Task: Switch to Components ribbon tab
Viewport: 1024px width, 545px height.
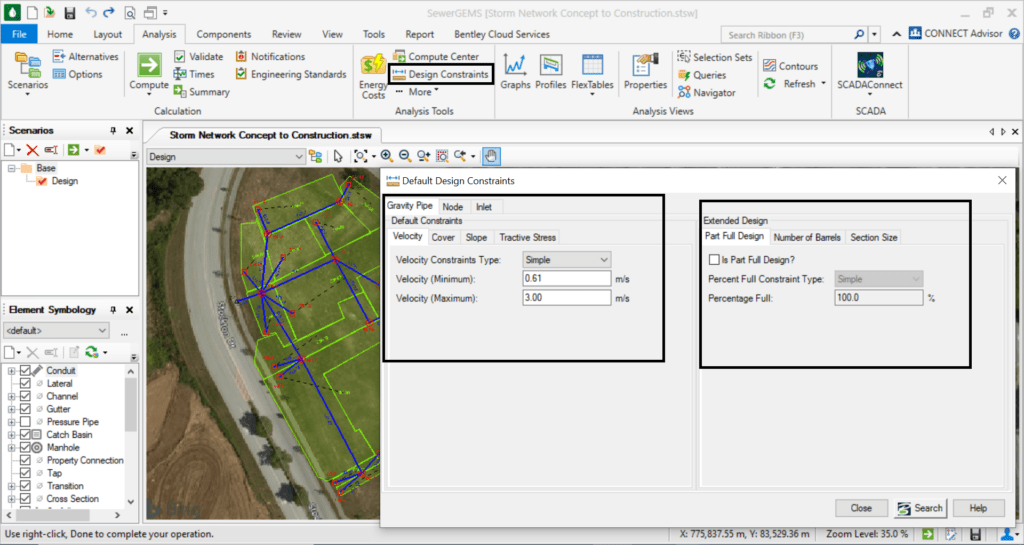Action: click(x=223, y=34)
